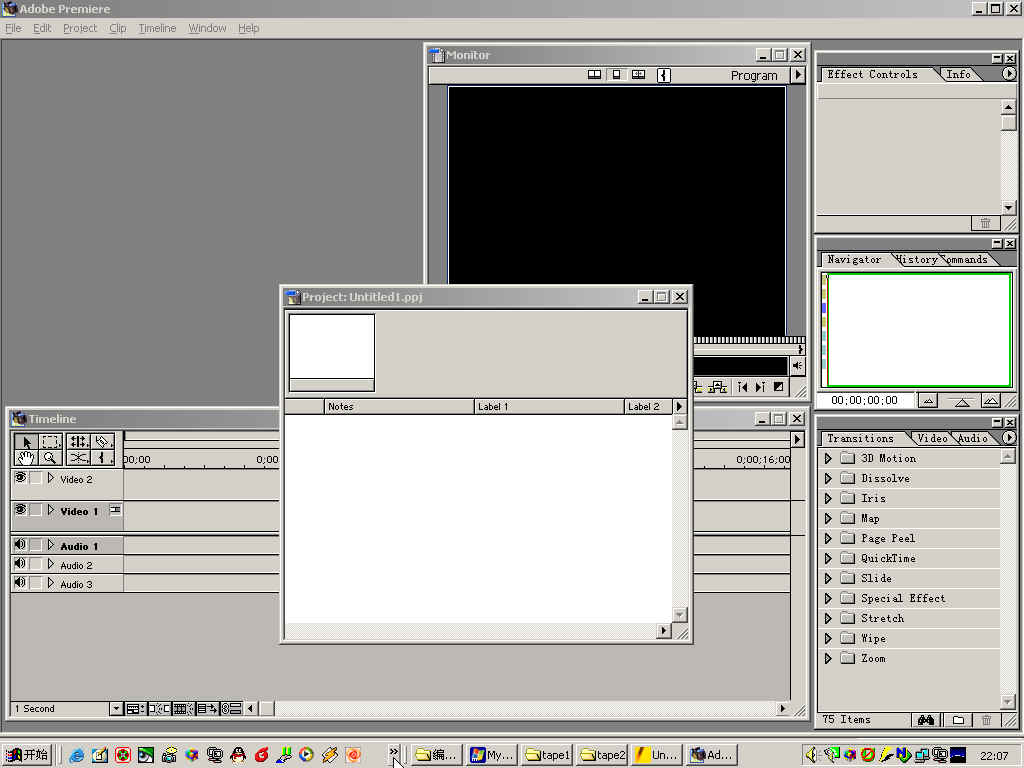Select the Hand tool in Timeline

26,458
